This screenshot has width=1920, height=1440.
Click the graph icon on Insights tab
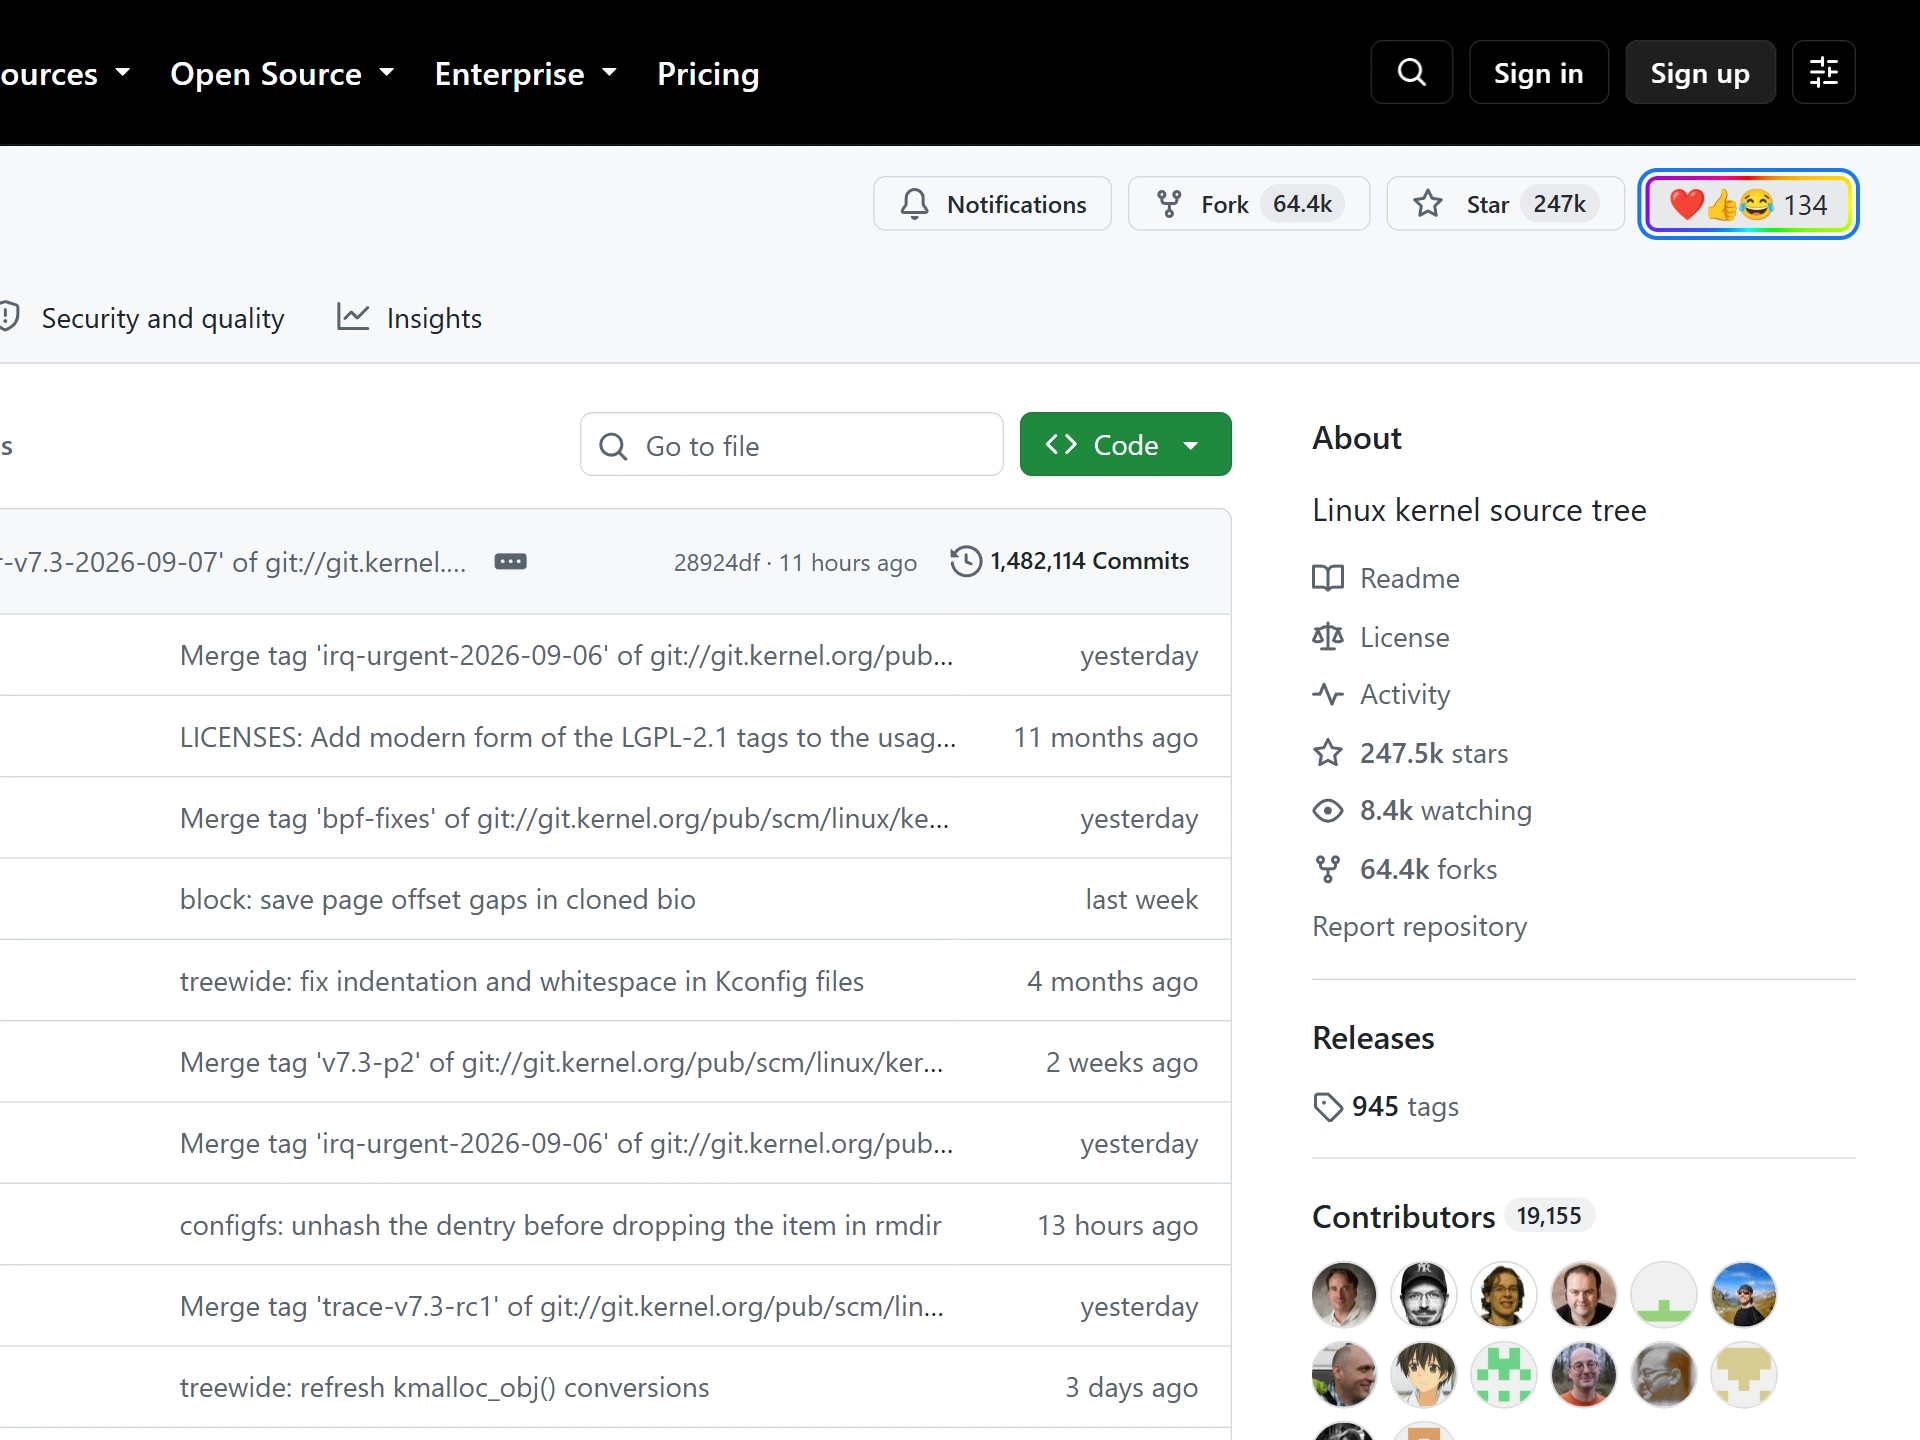pos(352,317)
